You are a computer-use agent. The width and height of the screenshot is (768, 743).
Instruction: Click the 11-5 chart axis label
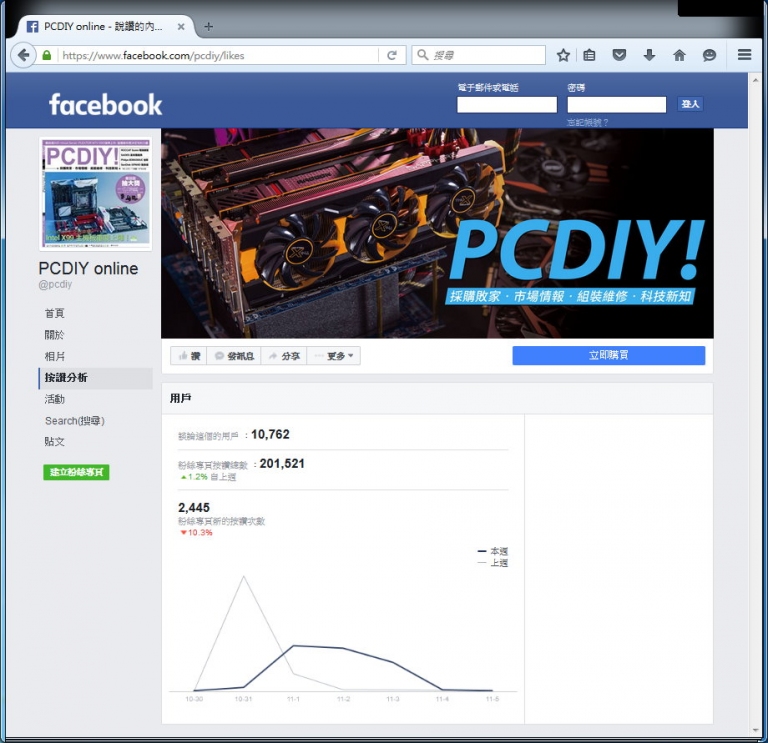click(492, 699)
